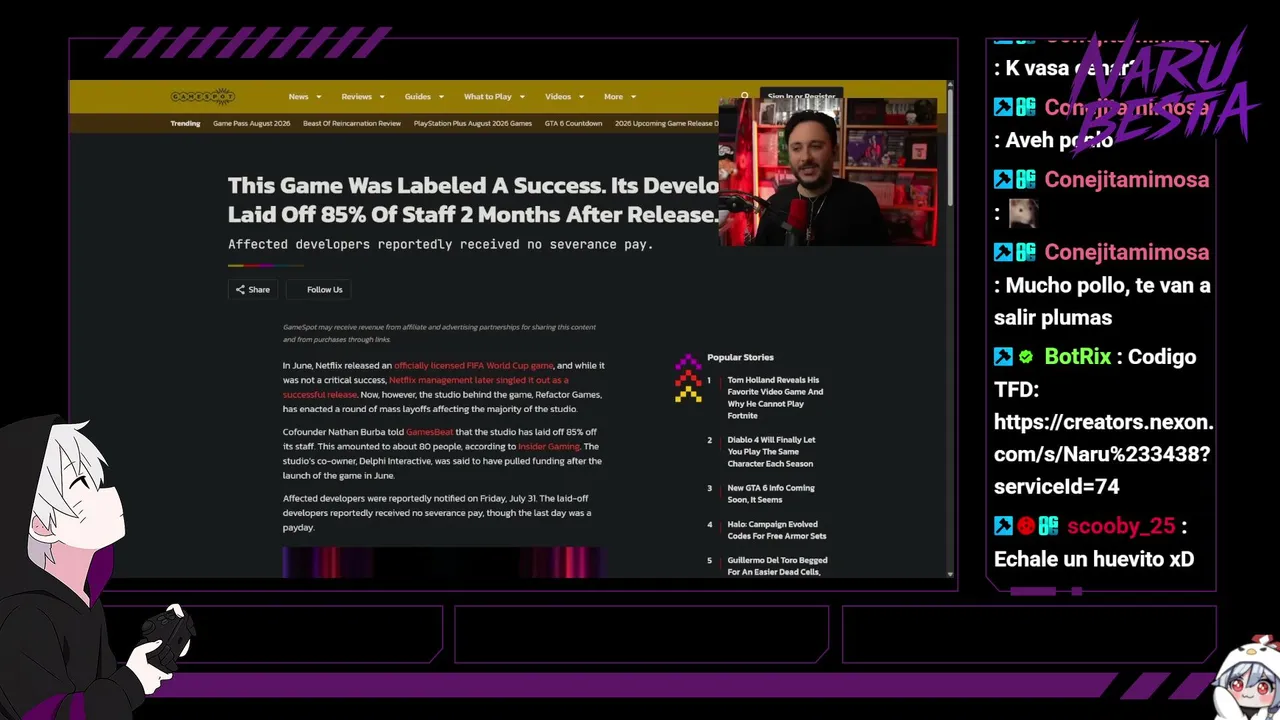
Task: Open GTA 6 Countdown trending link
Action: [x=573, y=124]
